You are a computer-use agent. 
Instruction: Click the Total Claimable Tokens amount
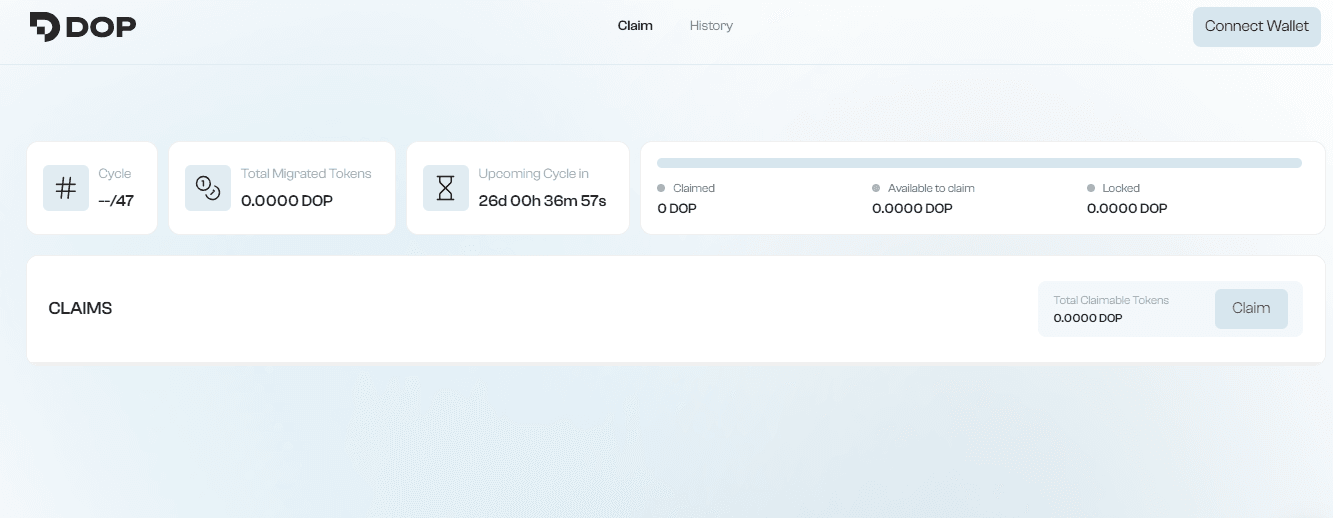point(1088,318)
